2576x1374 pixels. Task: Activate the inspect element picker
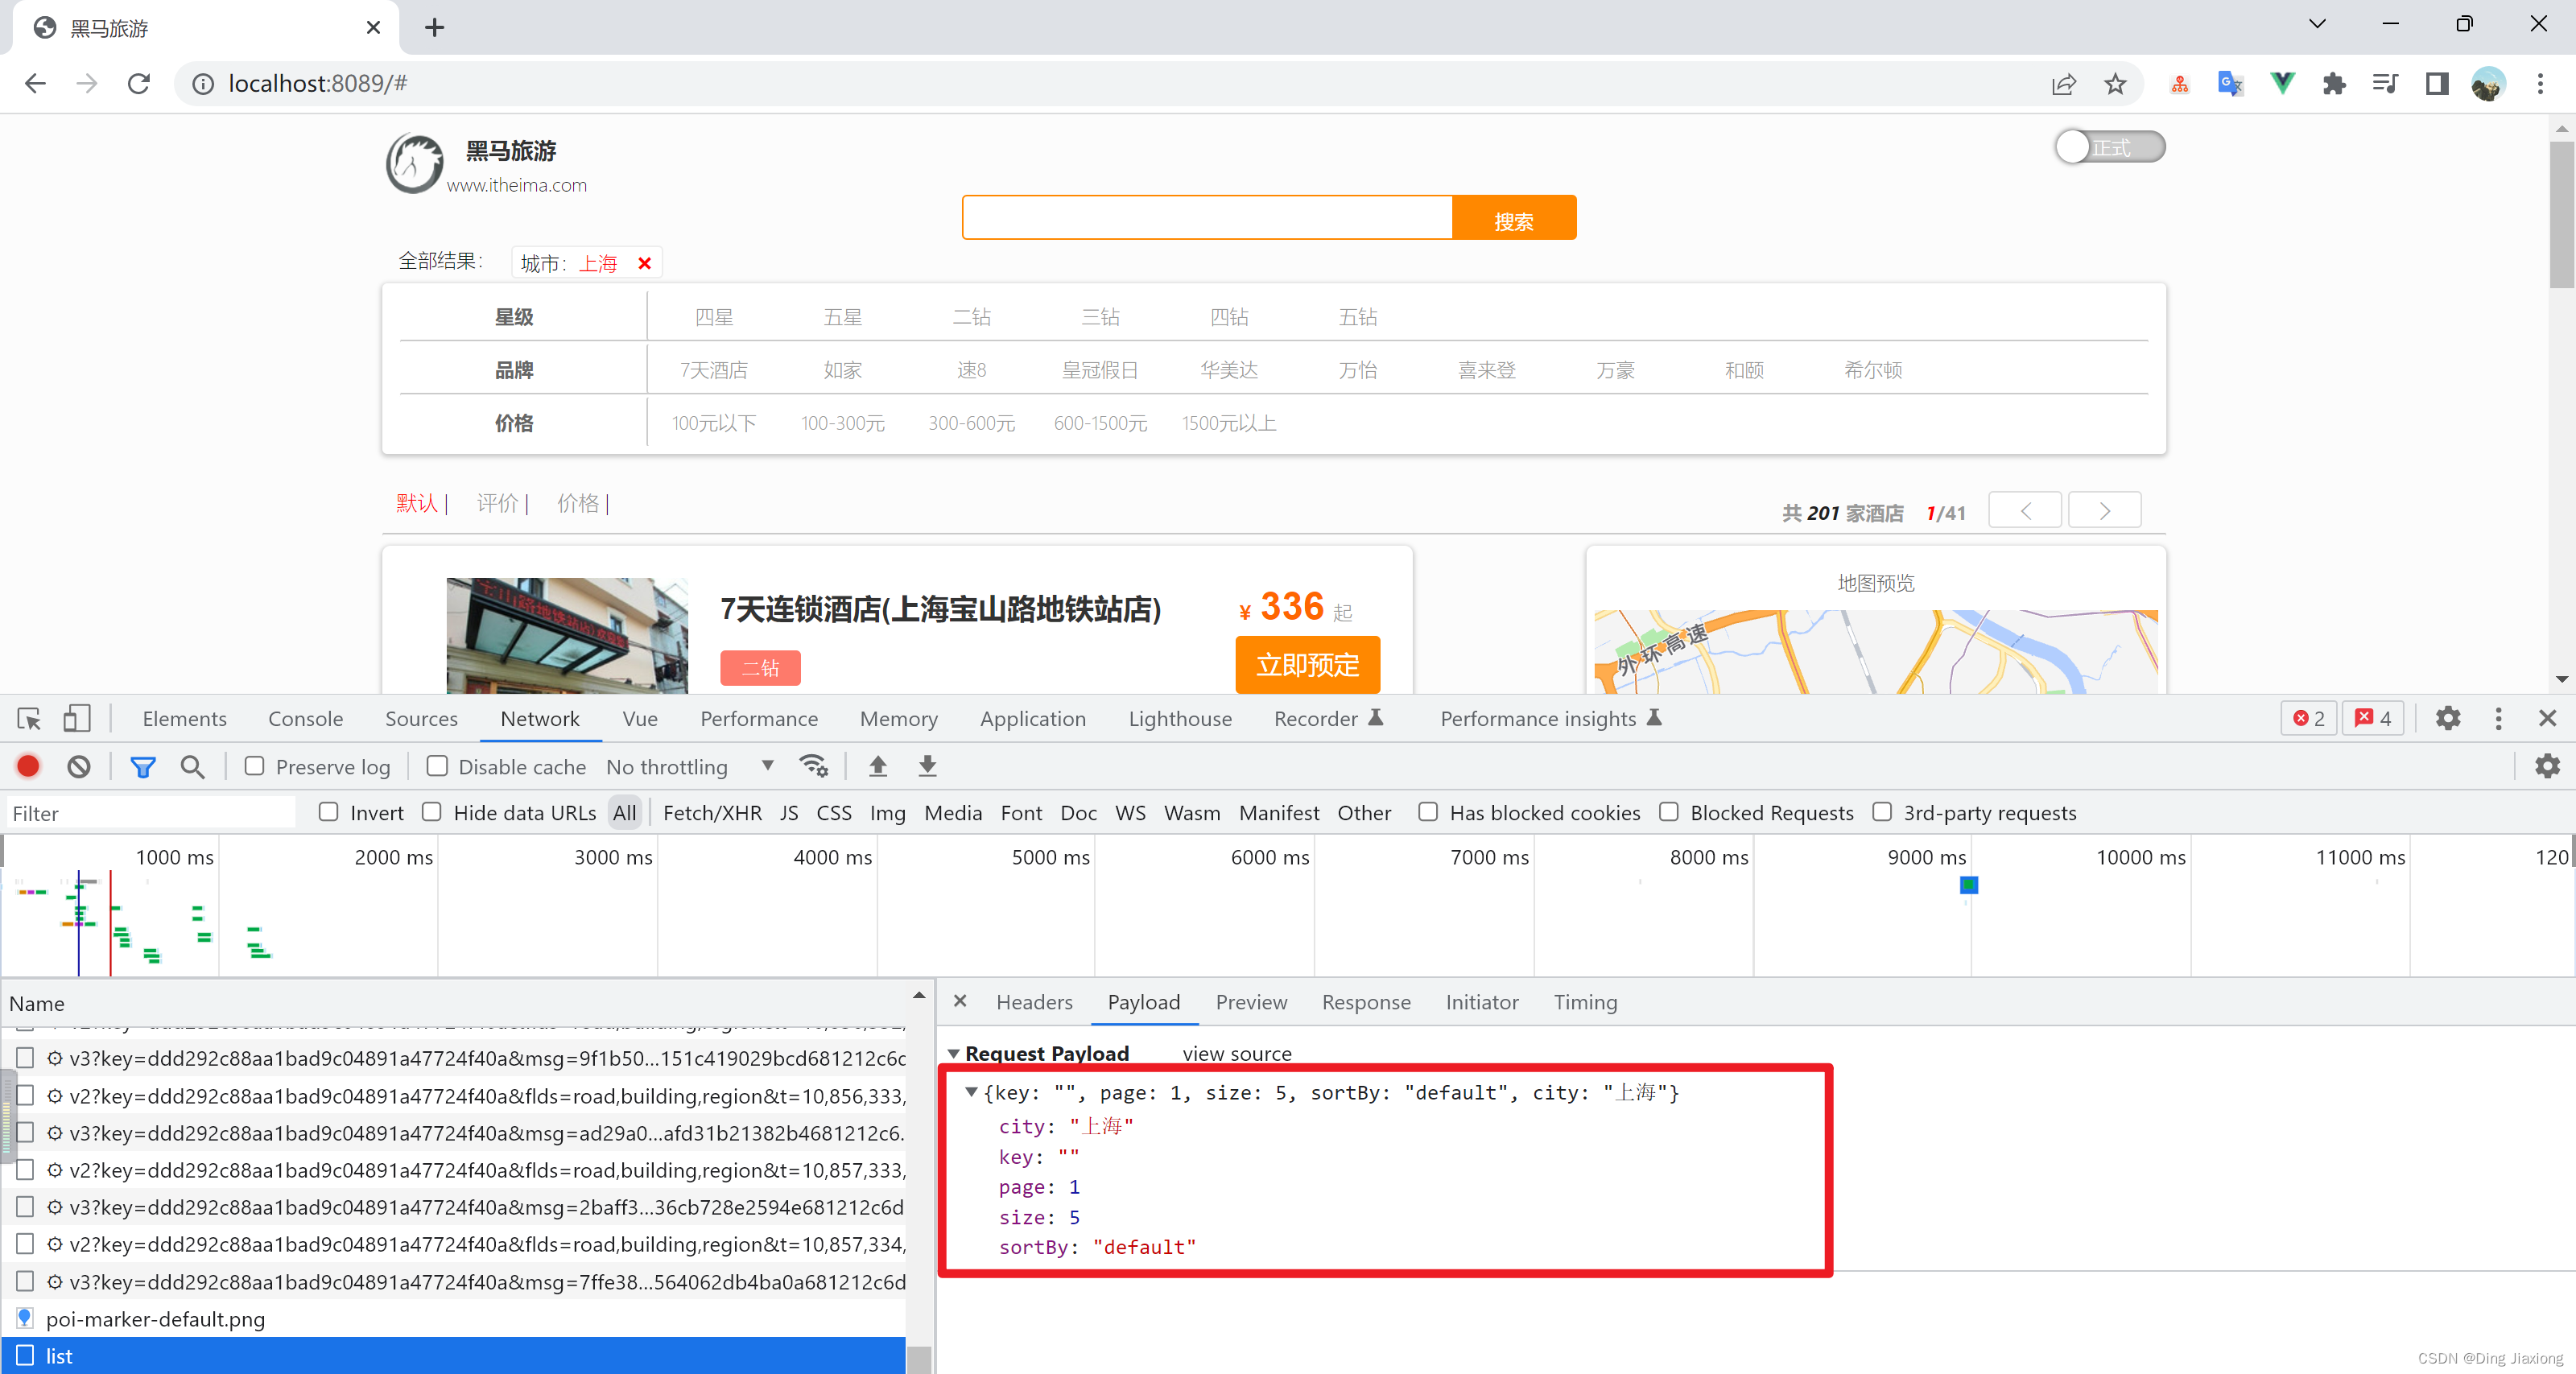point(29,718)
